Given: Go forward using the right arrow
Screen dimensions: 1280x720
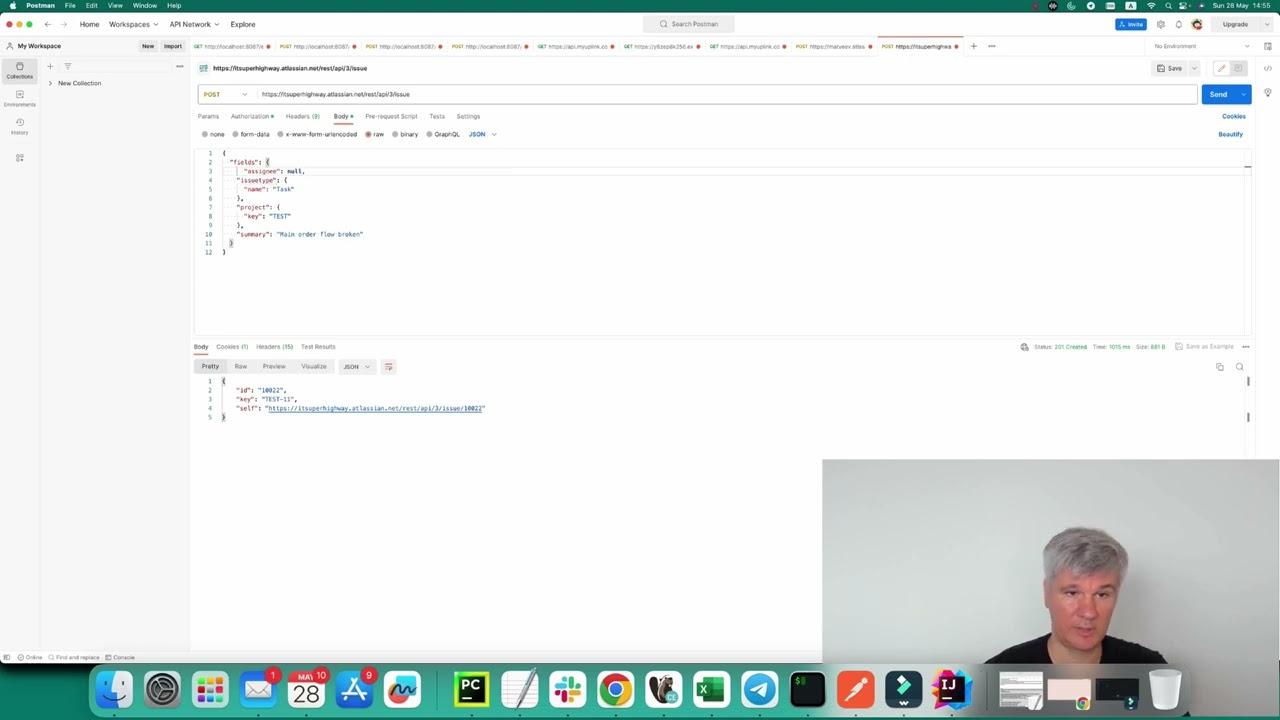Looking at the screenshot, I should (x=63, y=24).
